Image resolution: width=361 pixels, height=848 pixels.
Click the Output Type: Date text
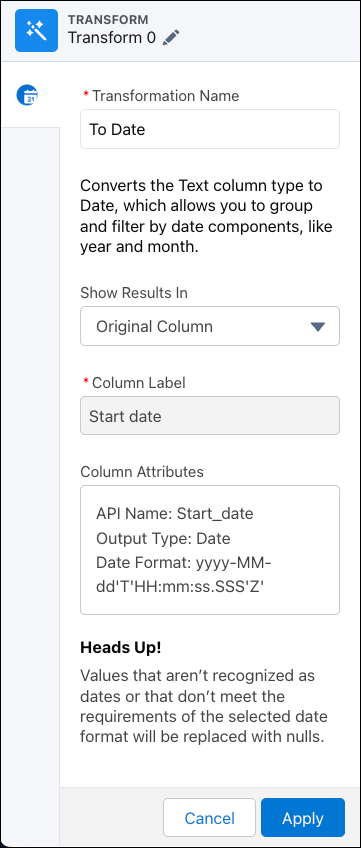point(163,539)
